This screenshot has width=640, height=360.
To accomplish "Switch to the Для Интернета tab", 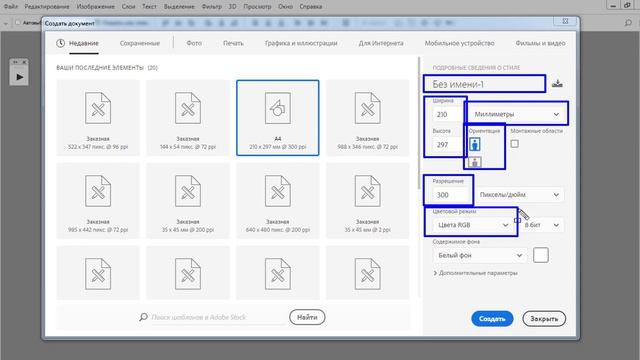I will tap(381, 43).
